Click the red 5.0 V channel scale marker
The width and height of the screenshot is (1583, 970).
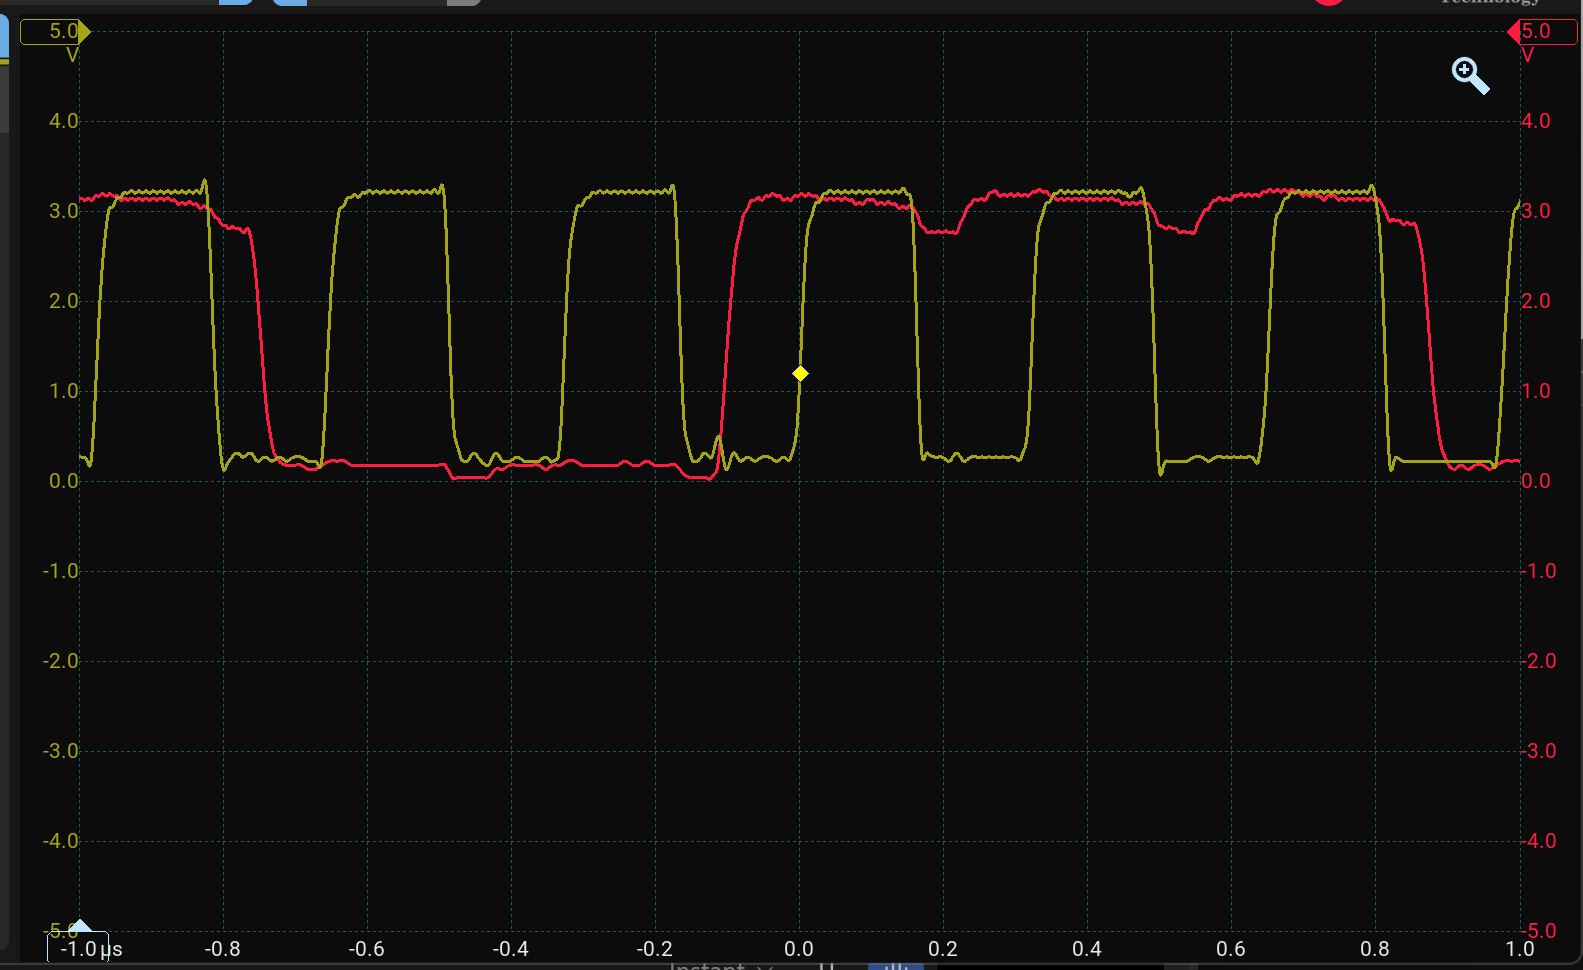1542,32
